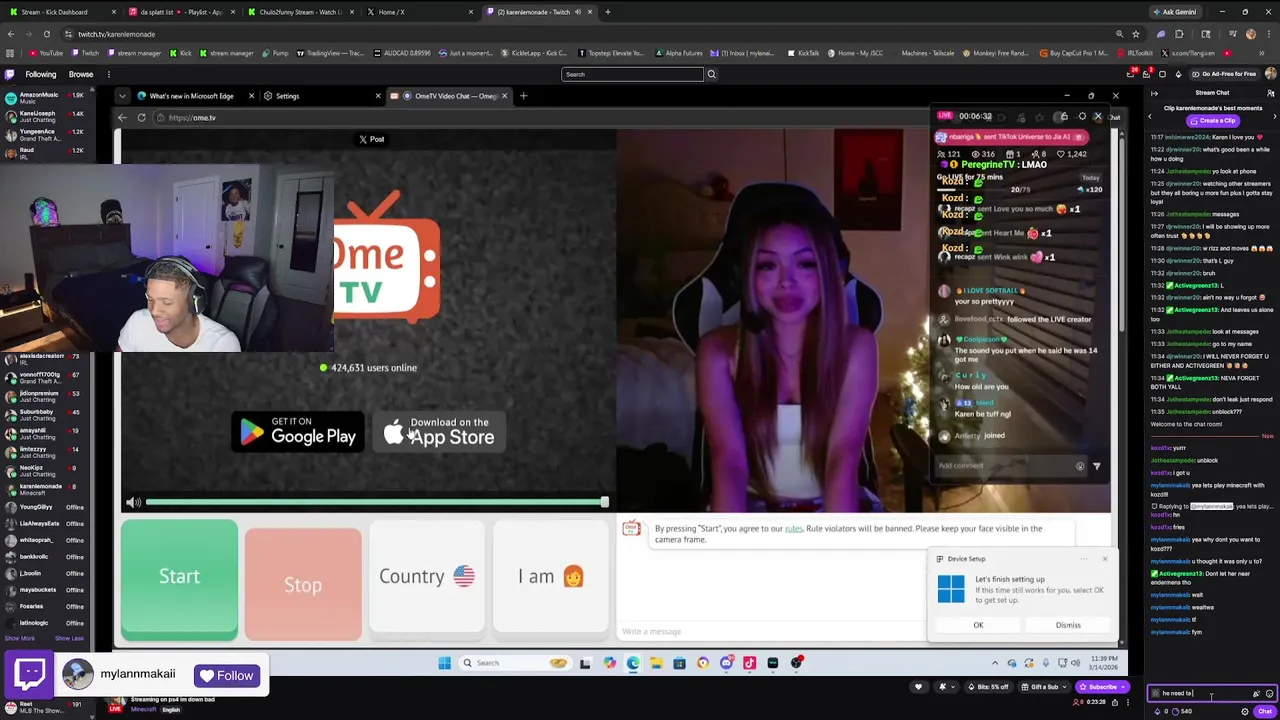Click heart follow icon below stream
The height and width of the screenshot is (720, 1280).
[x=918, y=687]
